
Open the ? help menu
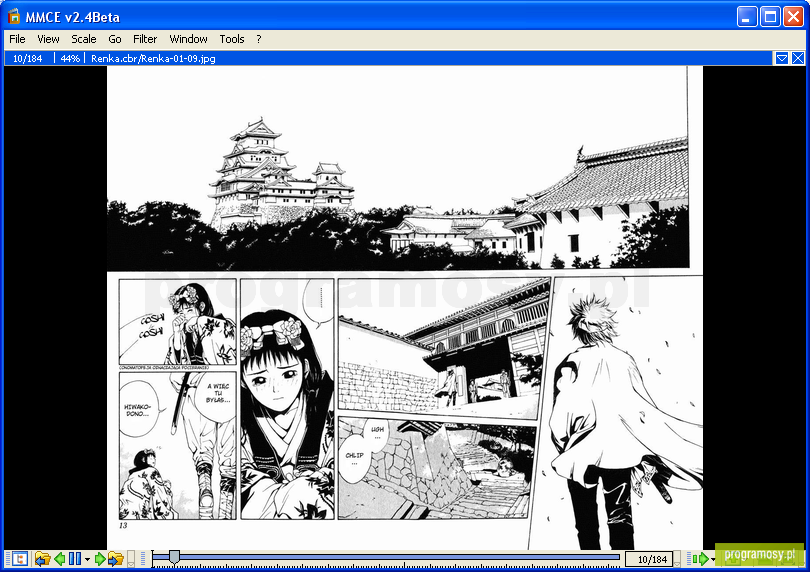(x=258, y=39)
